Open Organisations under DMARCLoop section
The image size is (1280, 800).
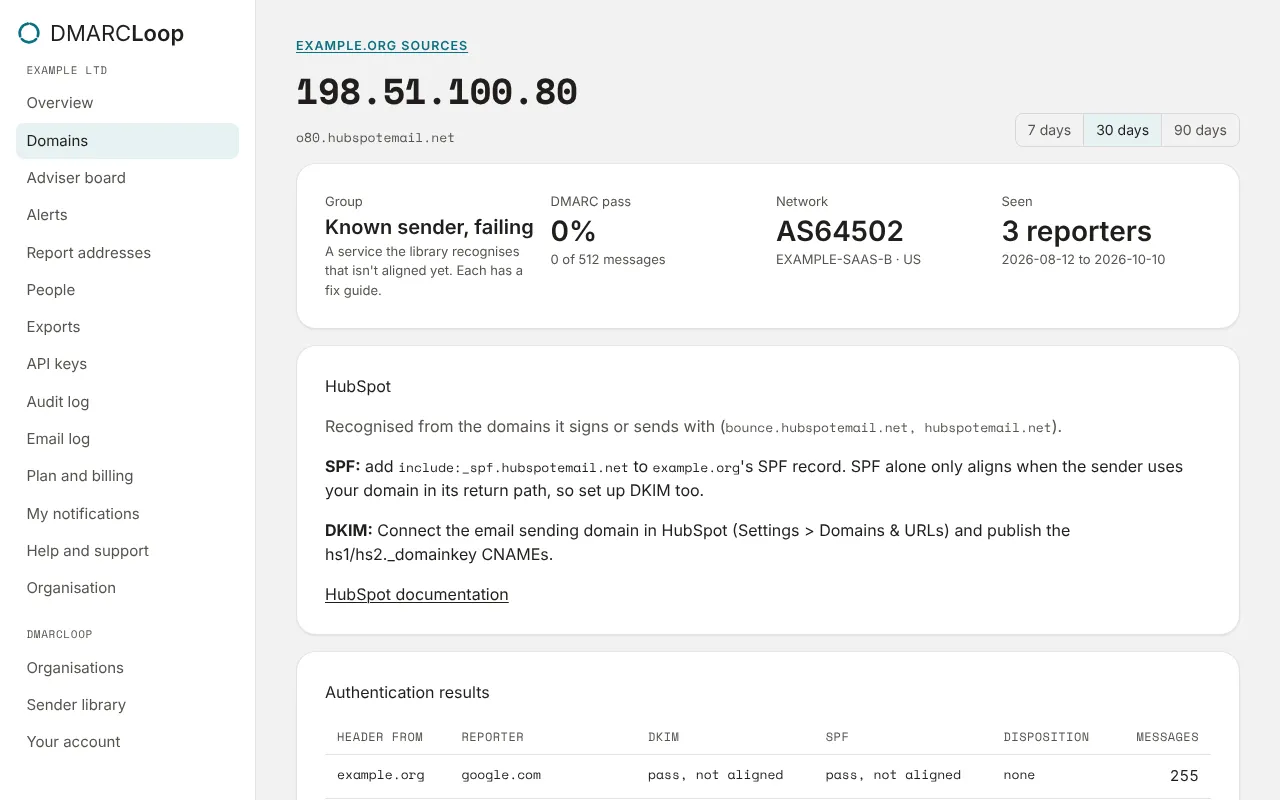coord(127,668)
